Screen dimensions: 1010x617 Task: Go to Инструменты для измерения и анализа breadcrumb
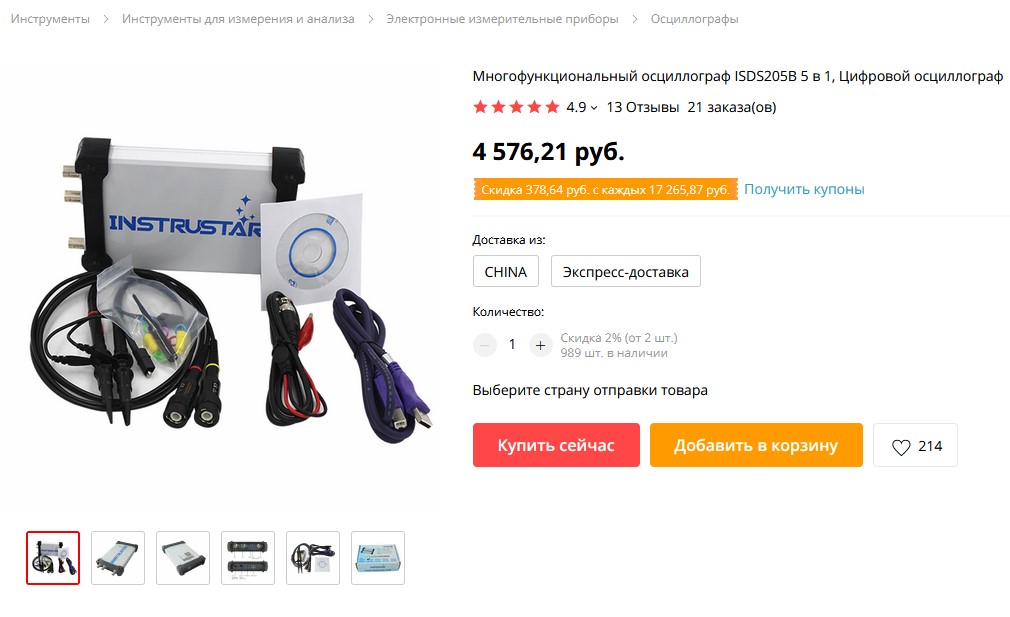[238, 19]
